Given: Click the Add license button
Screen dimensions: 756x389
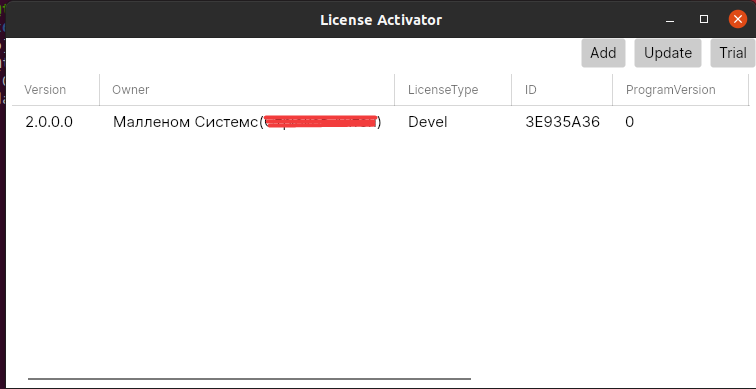Looking at the screenshot, I should point(603,53).
